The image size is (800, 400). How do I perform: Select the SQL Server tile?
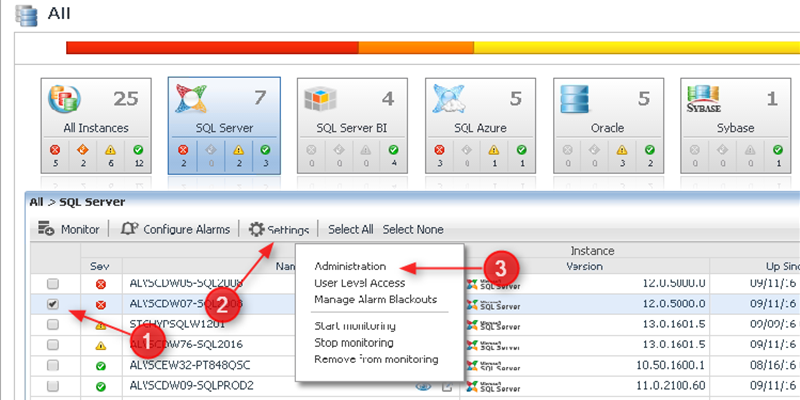(x=224, y=126)
